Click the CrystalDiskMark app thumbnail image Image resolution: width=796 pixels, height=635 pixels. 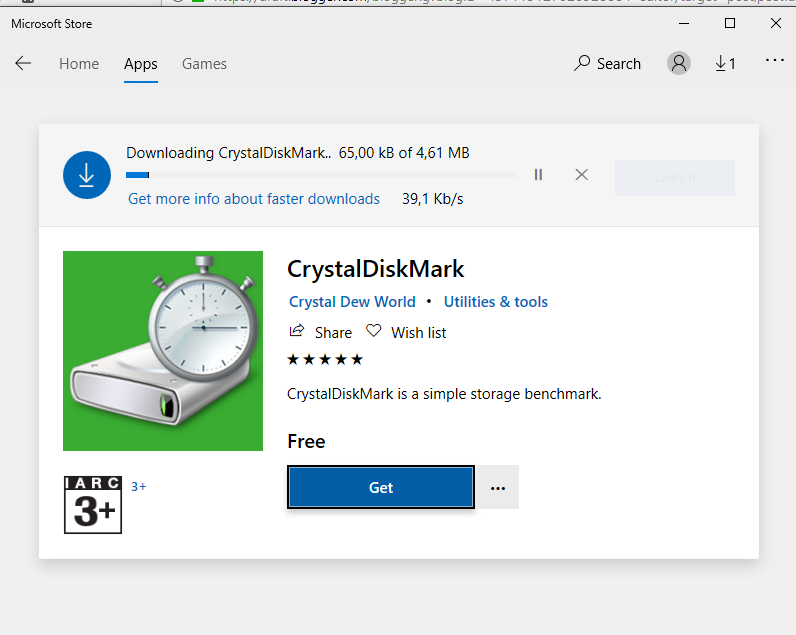point(163,351)
